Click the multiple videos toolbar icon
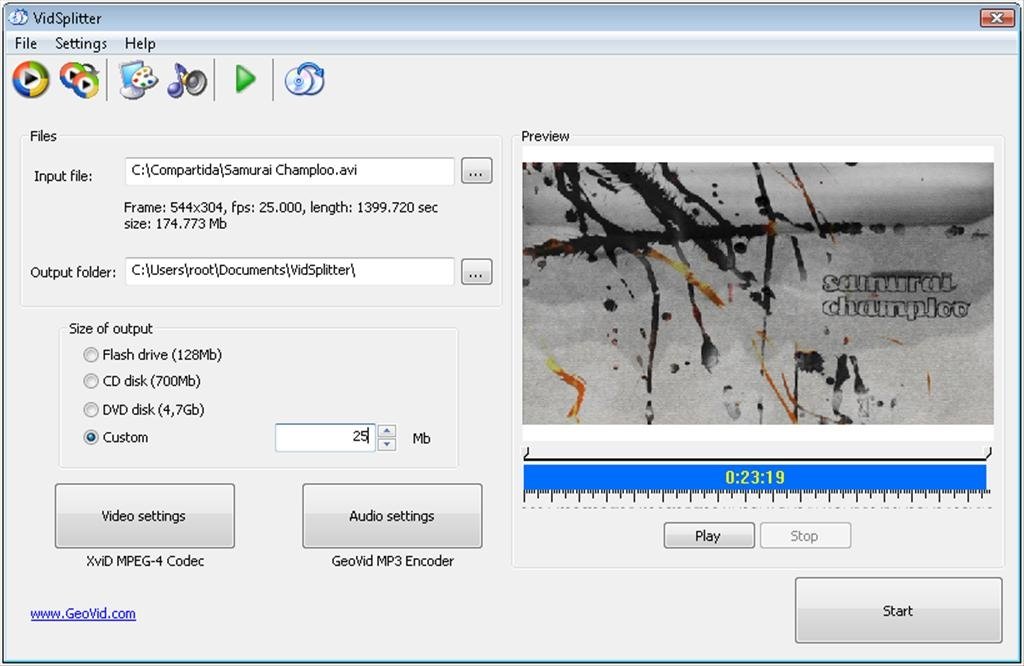Image resolution: width=1024 pixels, height=666 pixels. (80, 80)
